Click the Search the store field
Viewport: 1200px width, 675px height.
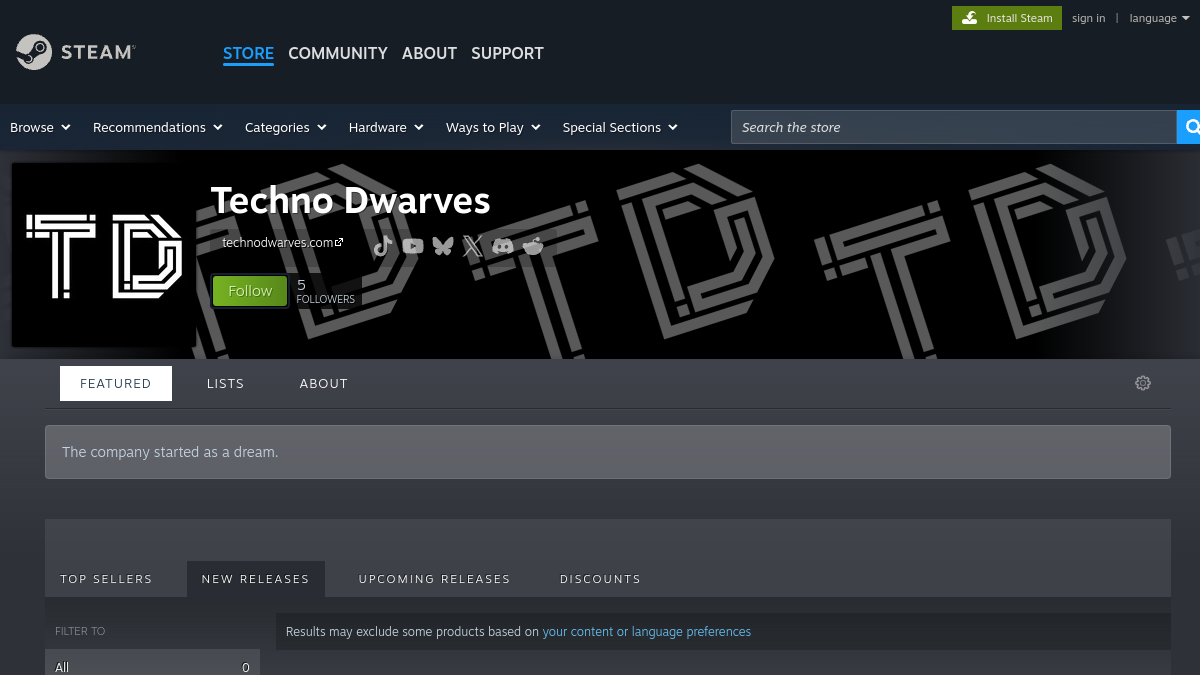point(954,127)
